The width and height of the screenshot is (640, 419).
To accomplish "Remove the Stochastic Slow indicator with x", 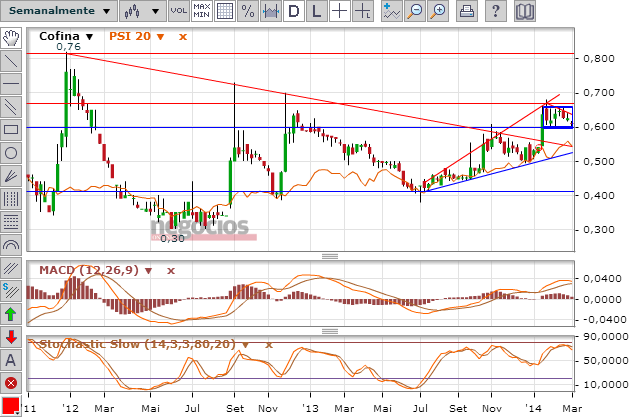I will 269,345.
